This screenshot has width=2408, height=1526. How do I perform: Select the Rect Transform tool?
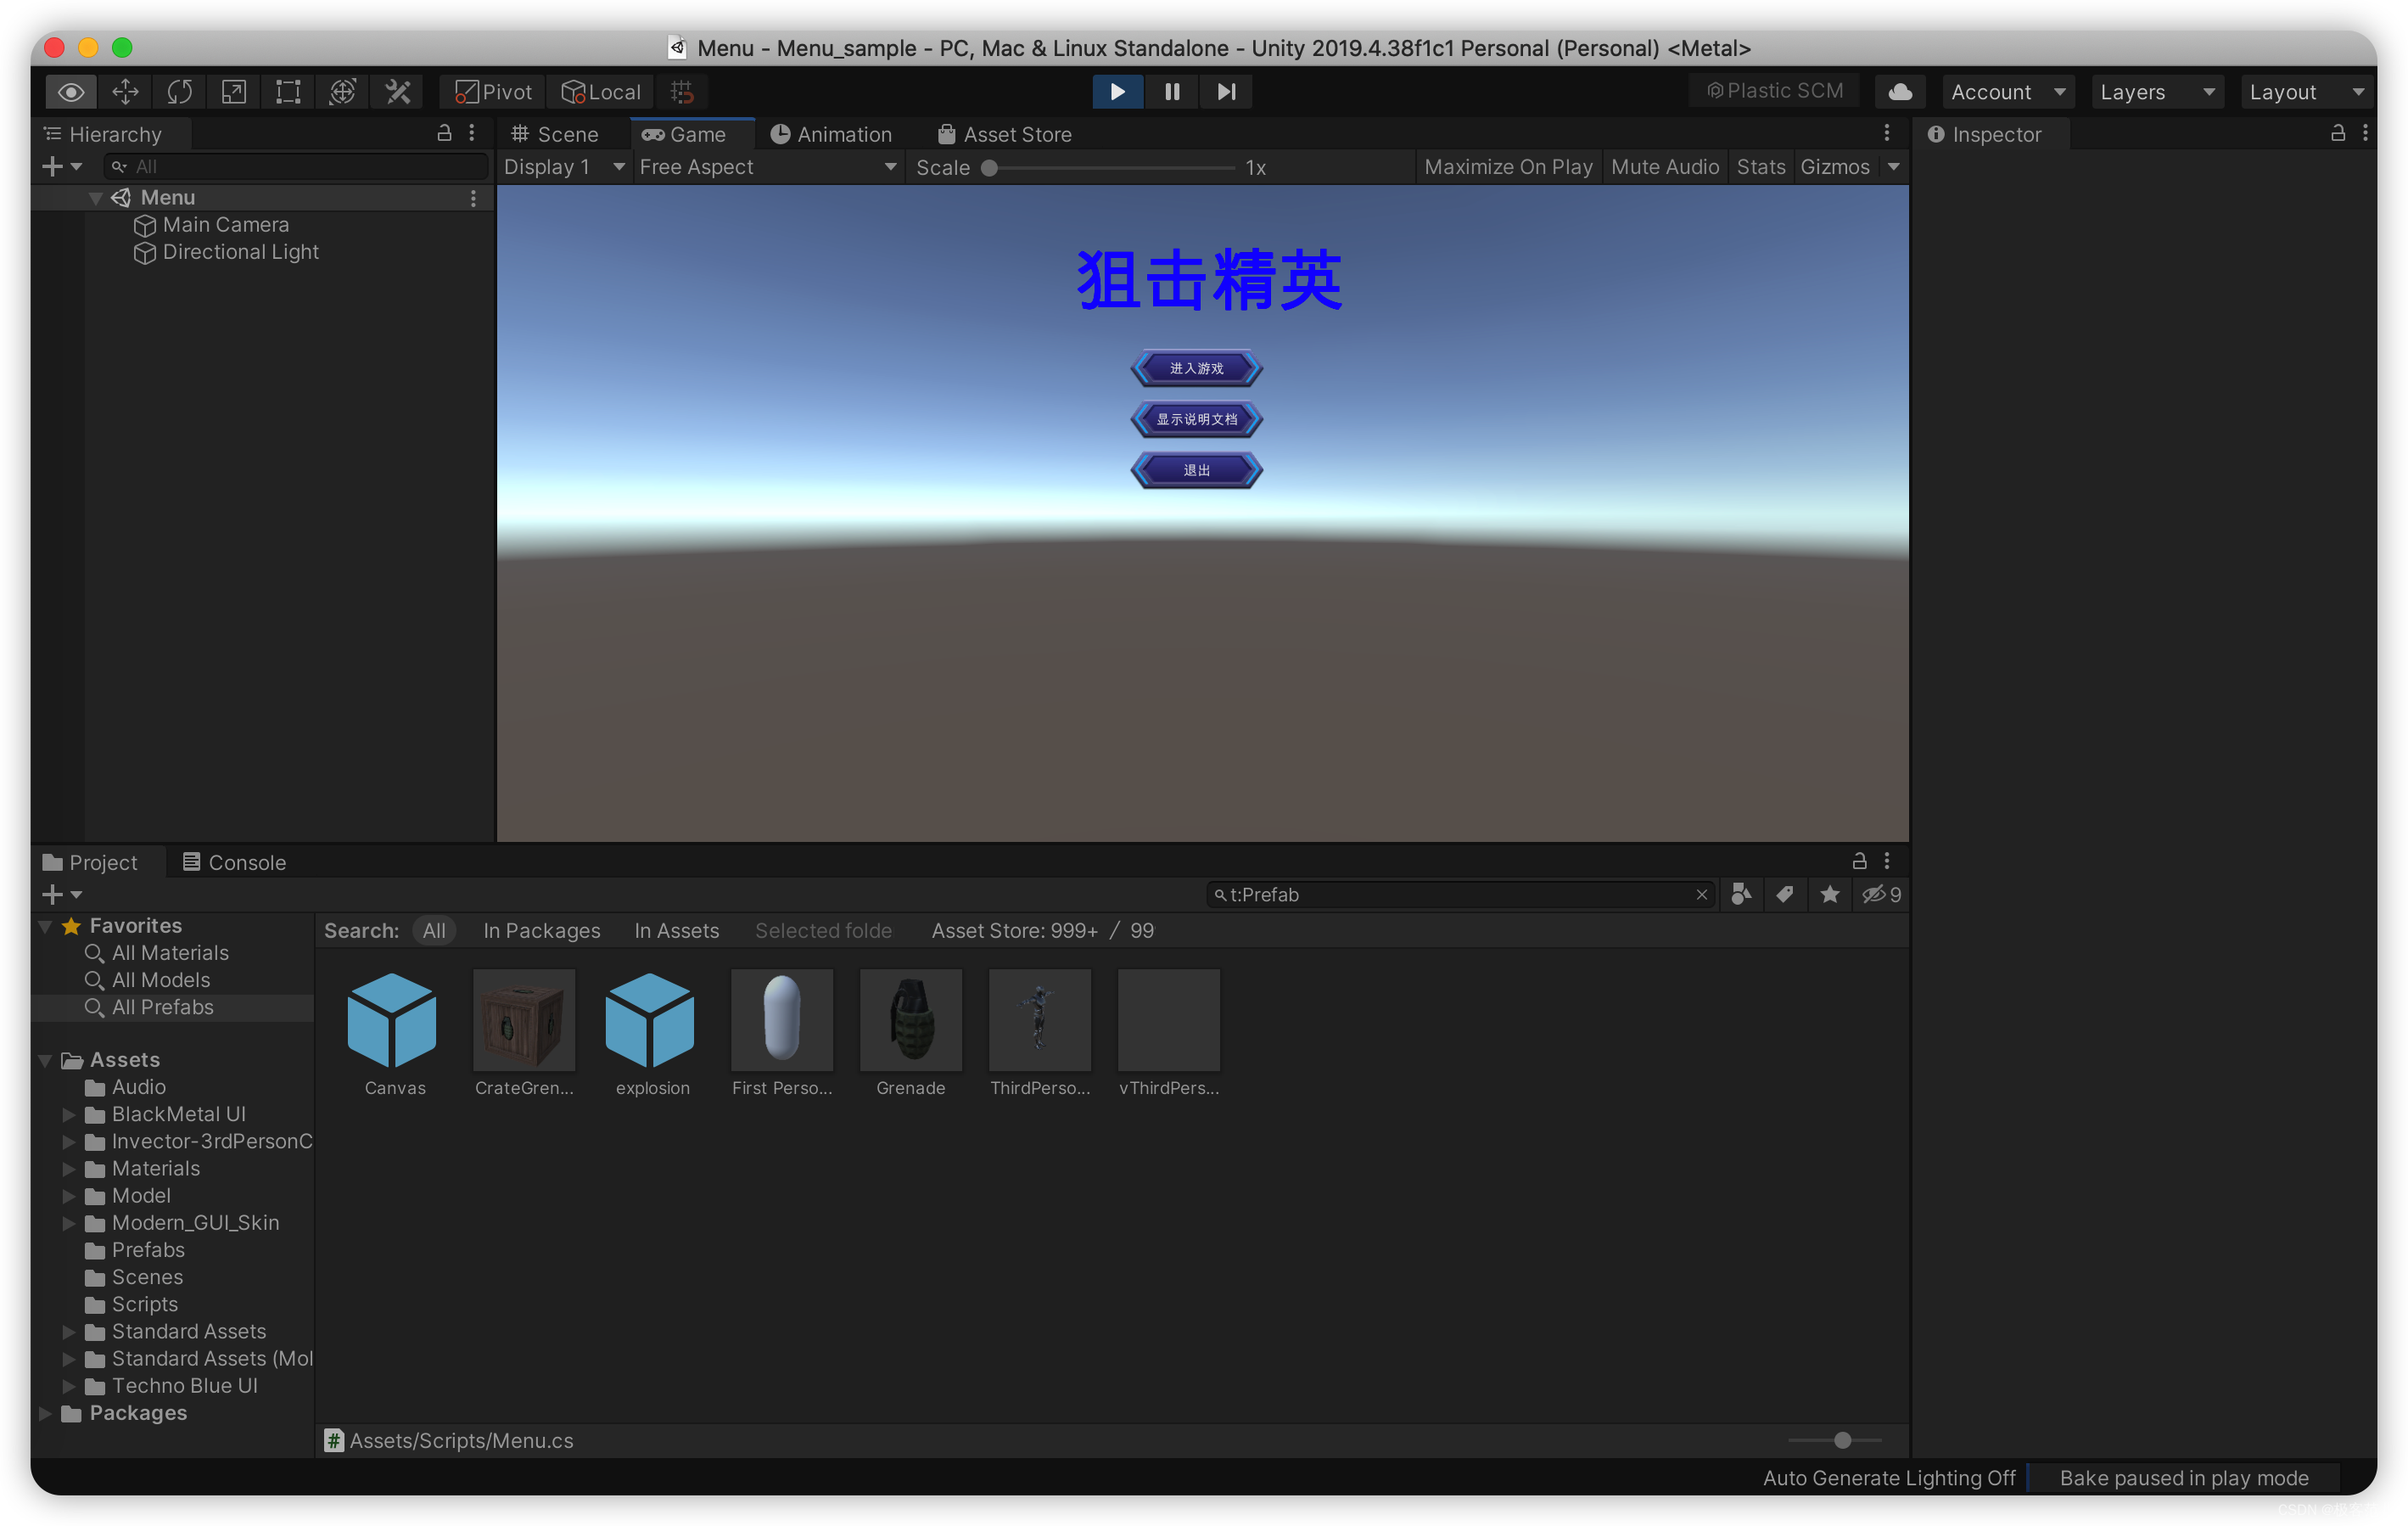[288, 92]
